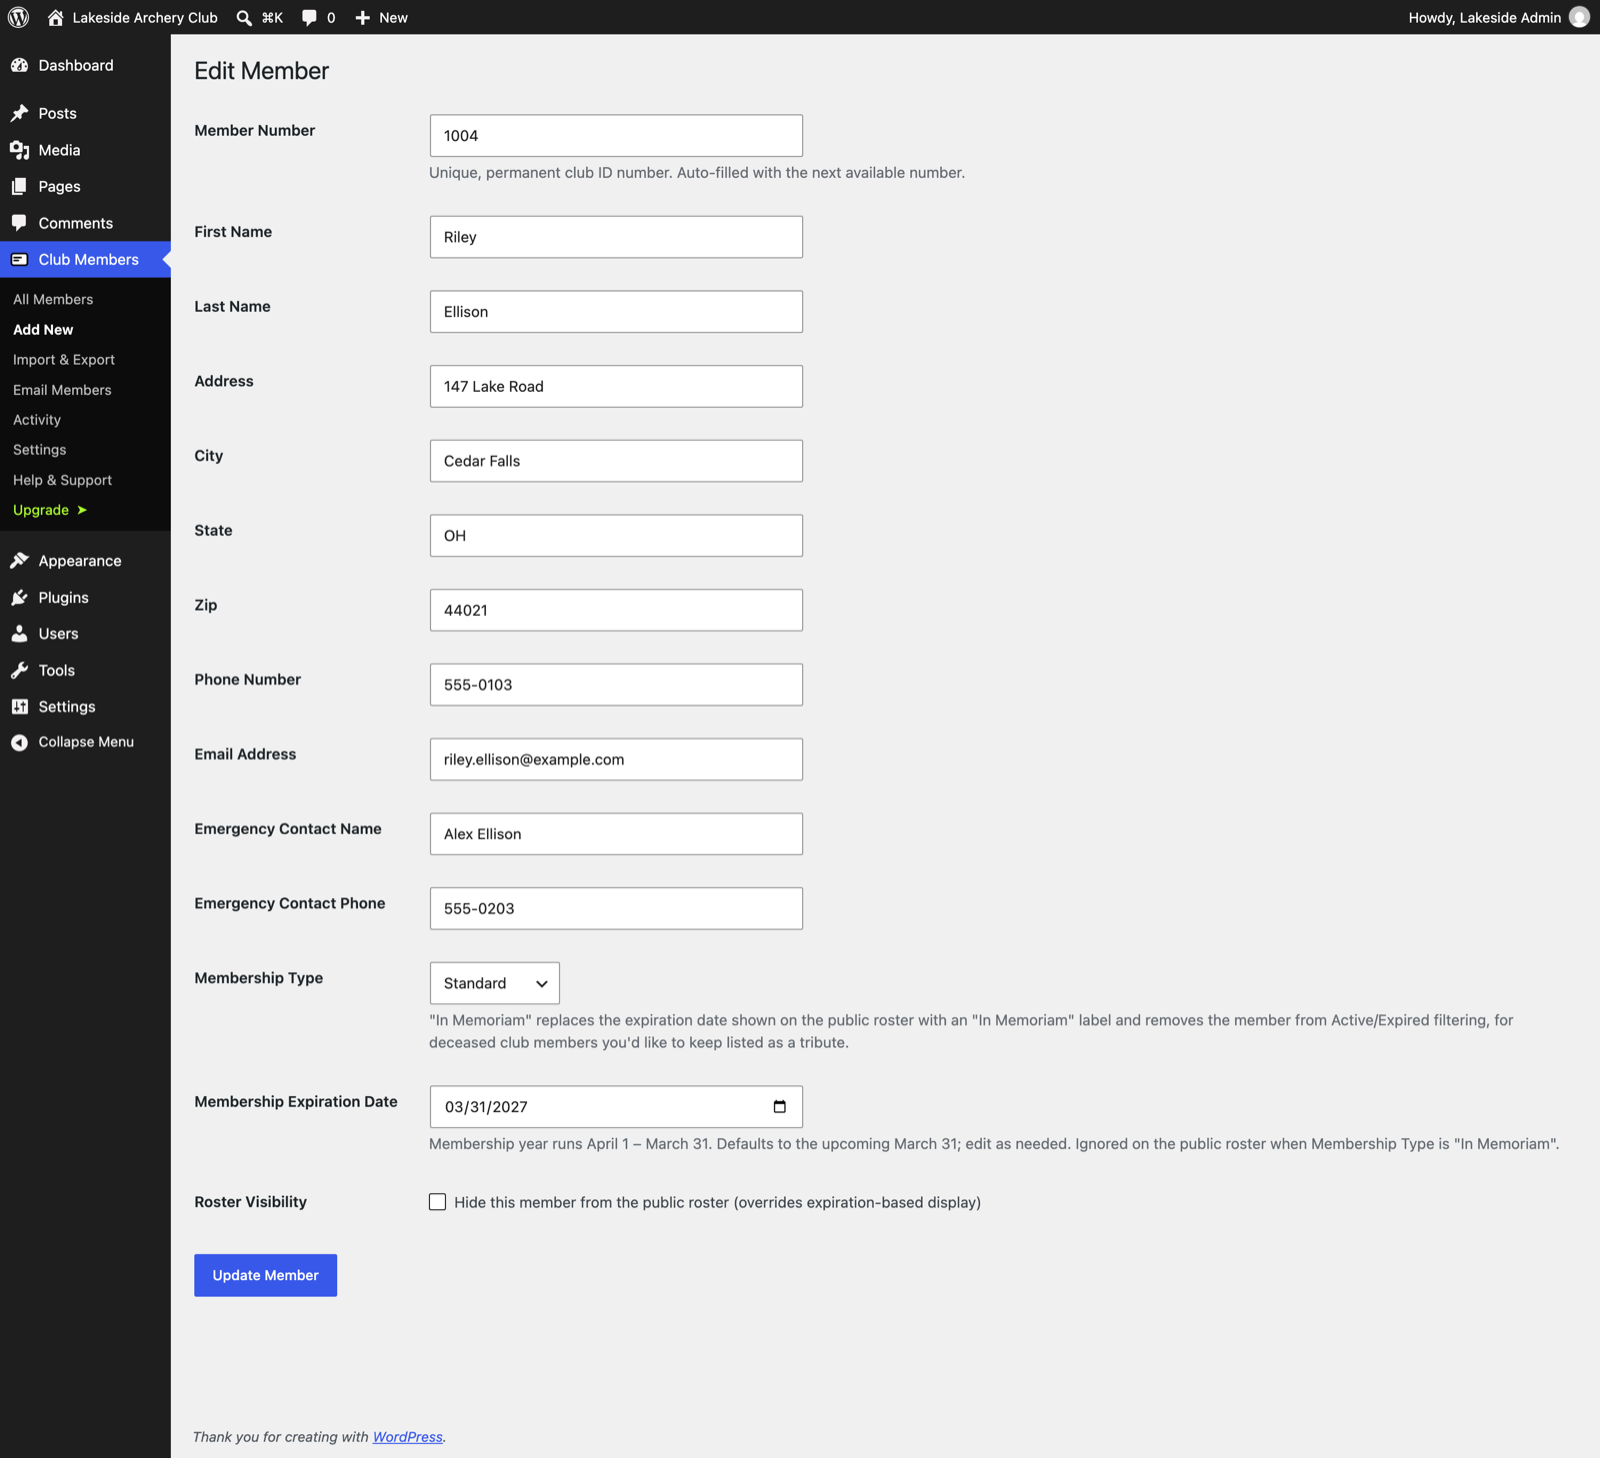Screen dimensions: 1600x1458
Task: Click the Membership Expiration Date field
Action: click(x=616, y=1107)
